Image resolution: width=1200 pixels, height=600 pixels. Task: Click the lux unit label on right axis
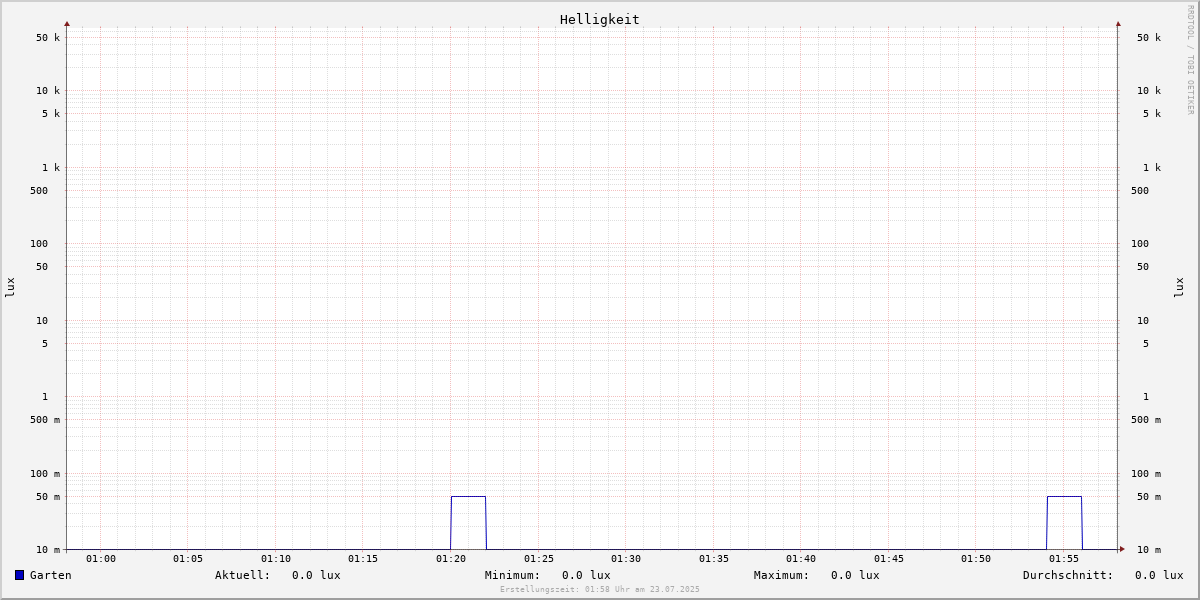[1179, 288]
